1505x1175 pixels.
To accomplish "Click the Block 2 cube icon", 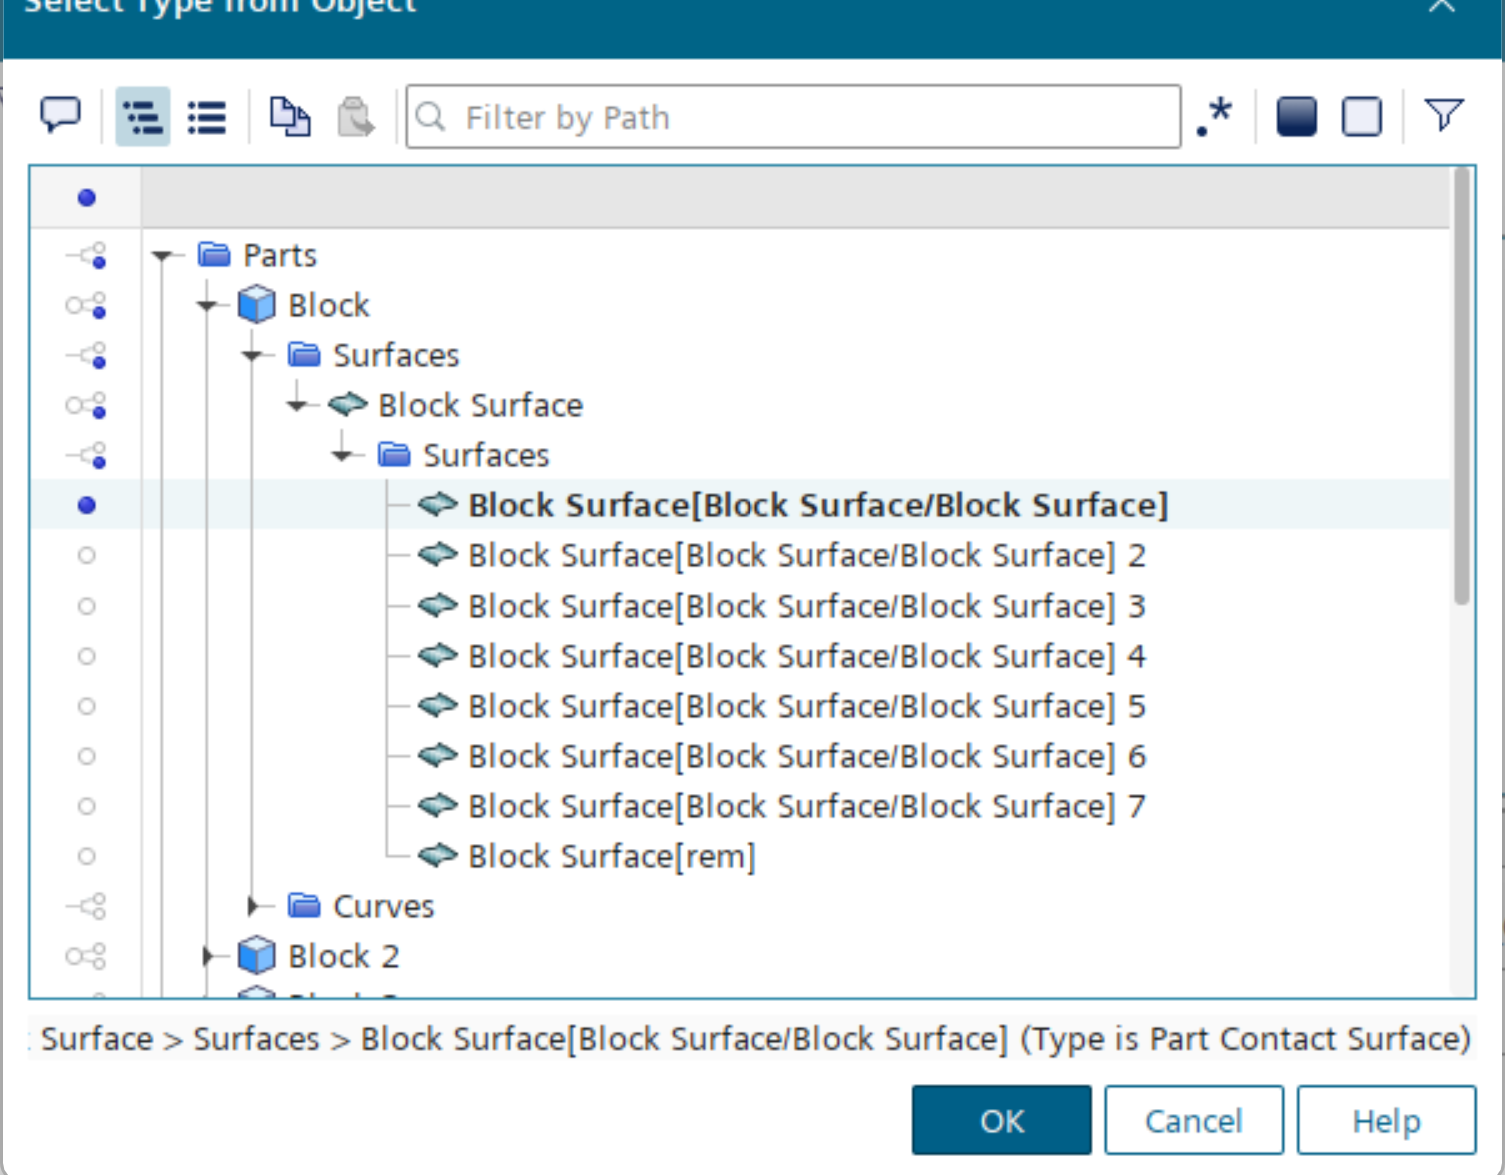I will pos(257,955).
